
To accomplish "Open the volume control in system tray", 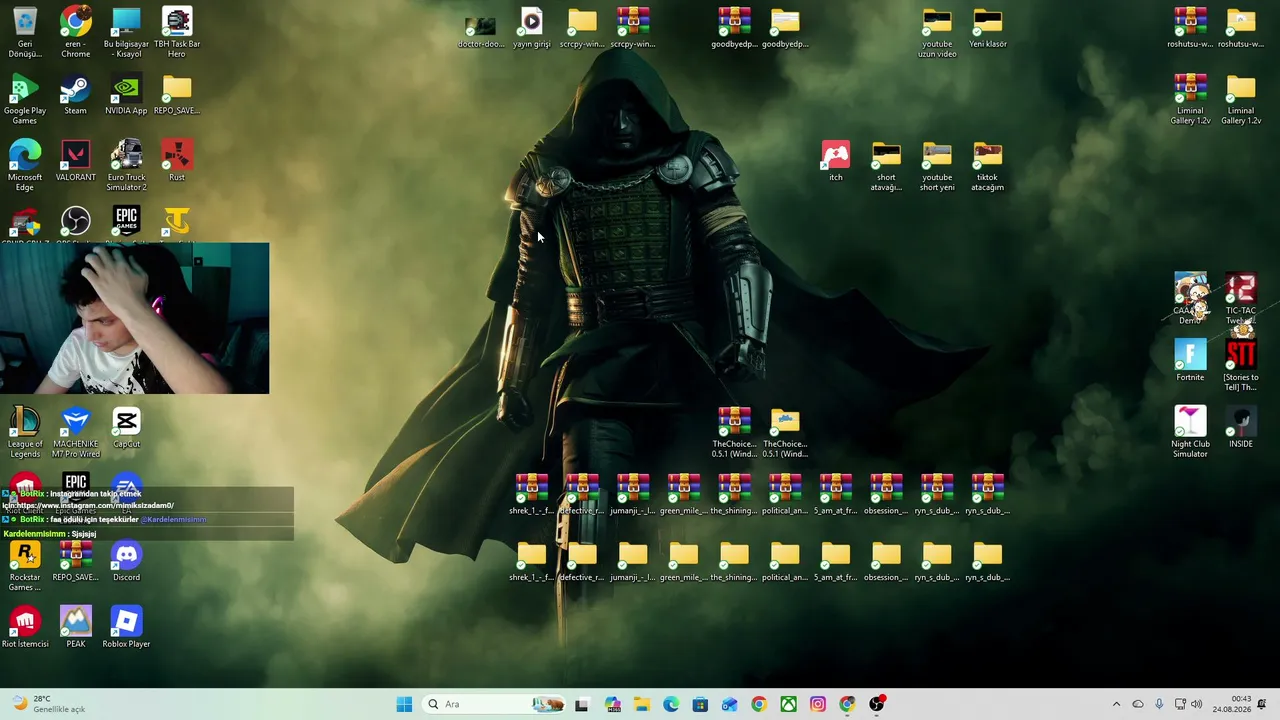I will tap(1196, 704).
